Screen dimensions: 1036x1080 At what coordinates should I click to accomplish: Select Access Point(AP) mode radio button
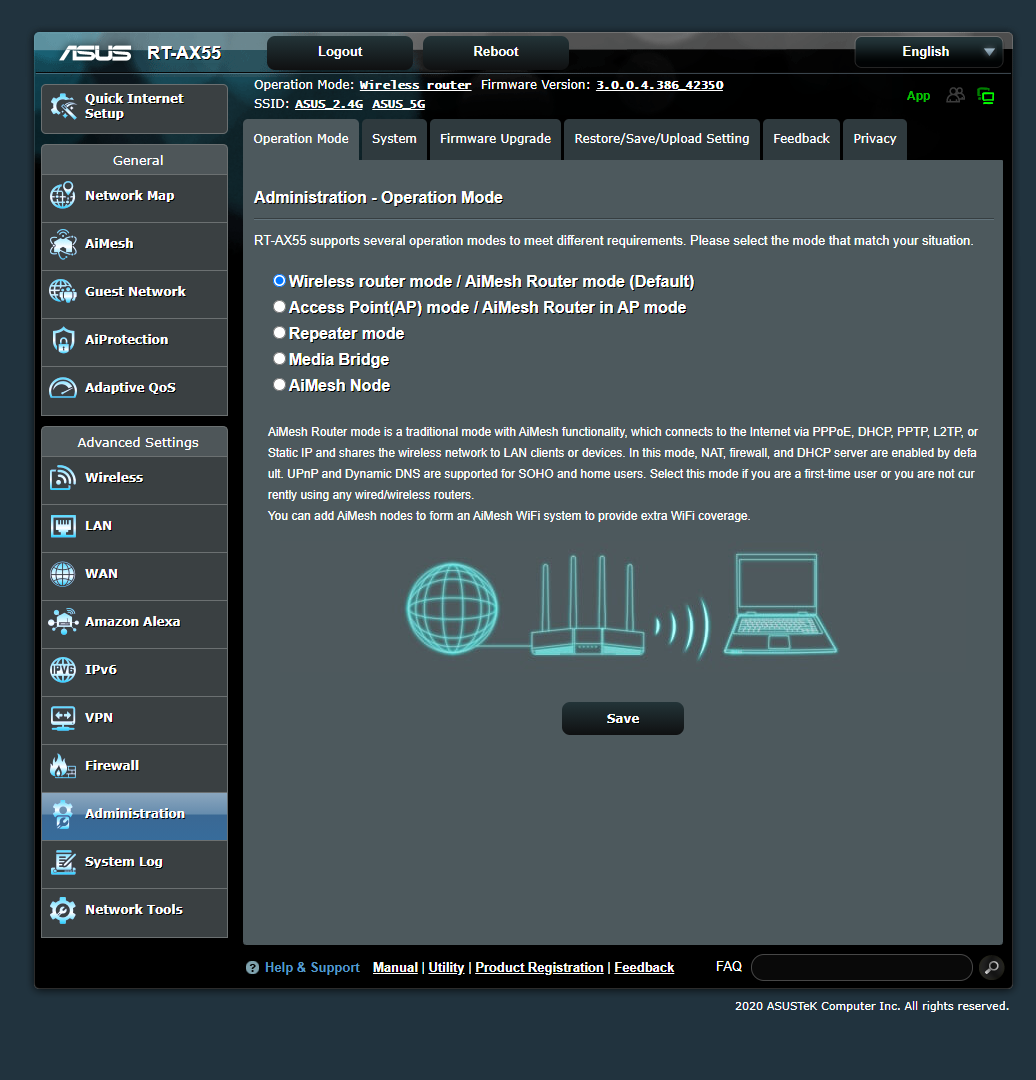[x=279, y=307]
